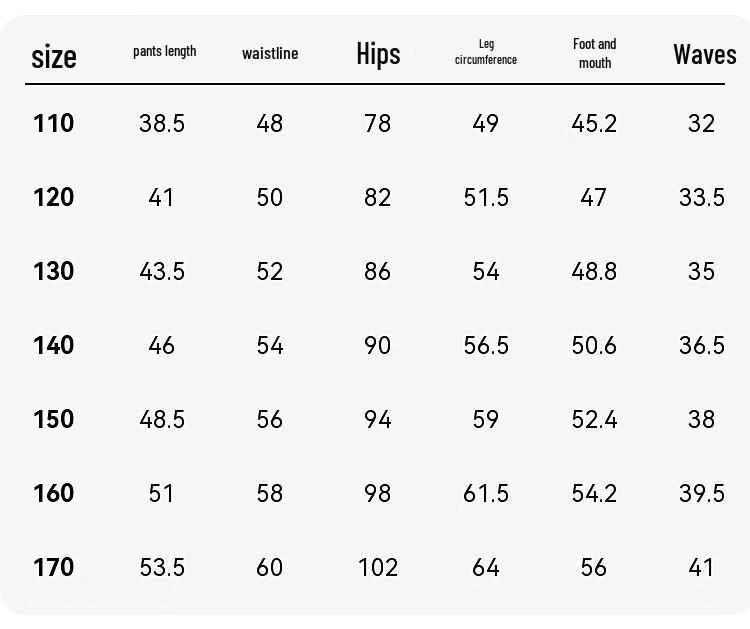Select the pants length column header
The height and width of the screenshot is (629, 750).
(x=165, y=51)
